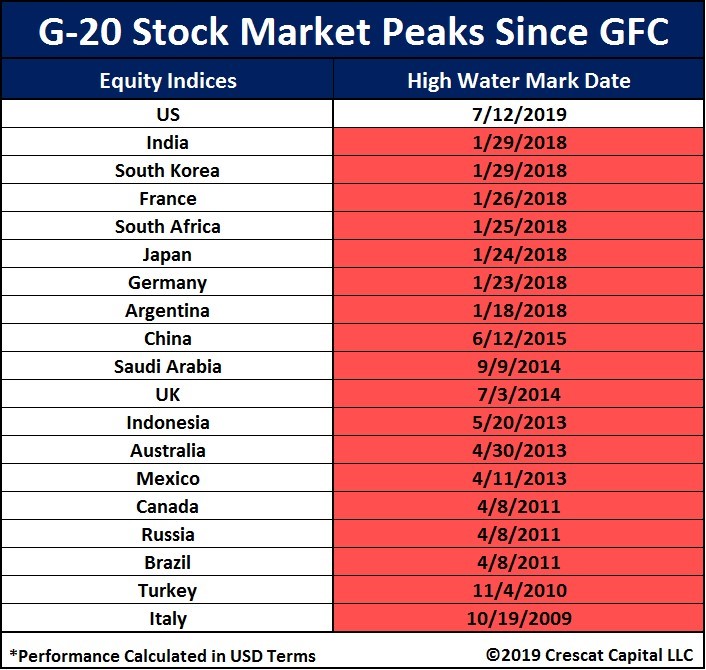Select the Japan country cell

coord(168,254)
